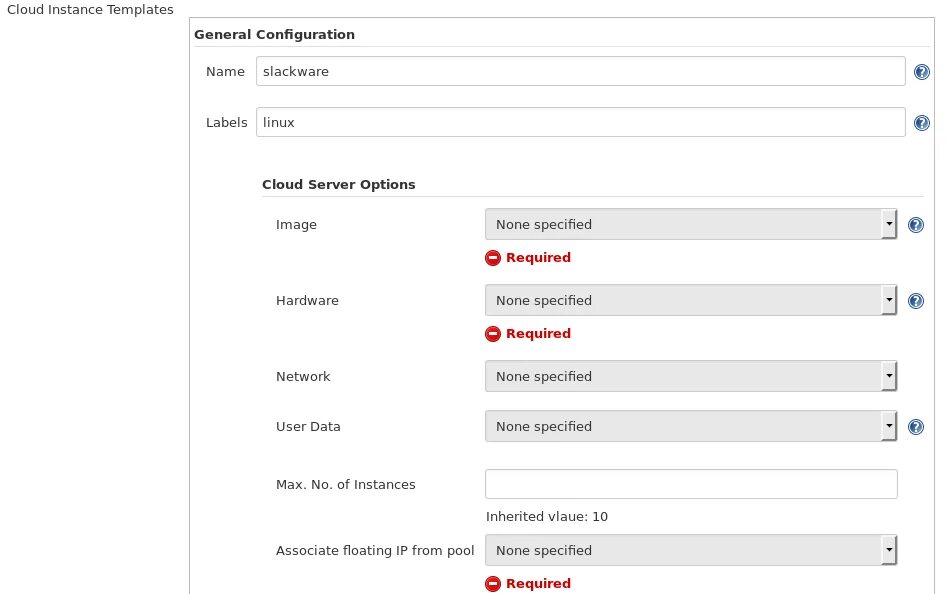Image resolution: width=951 pixels, height=594 pixels.
Task: Open Associate floating IP from pool dropdown
Action: click(x=690, y=551)
